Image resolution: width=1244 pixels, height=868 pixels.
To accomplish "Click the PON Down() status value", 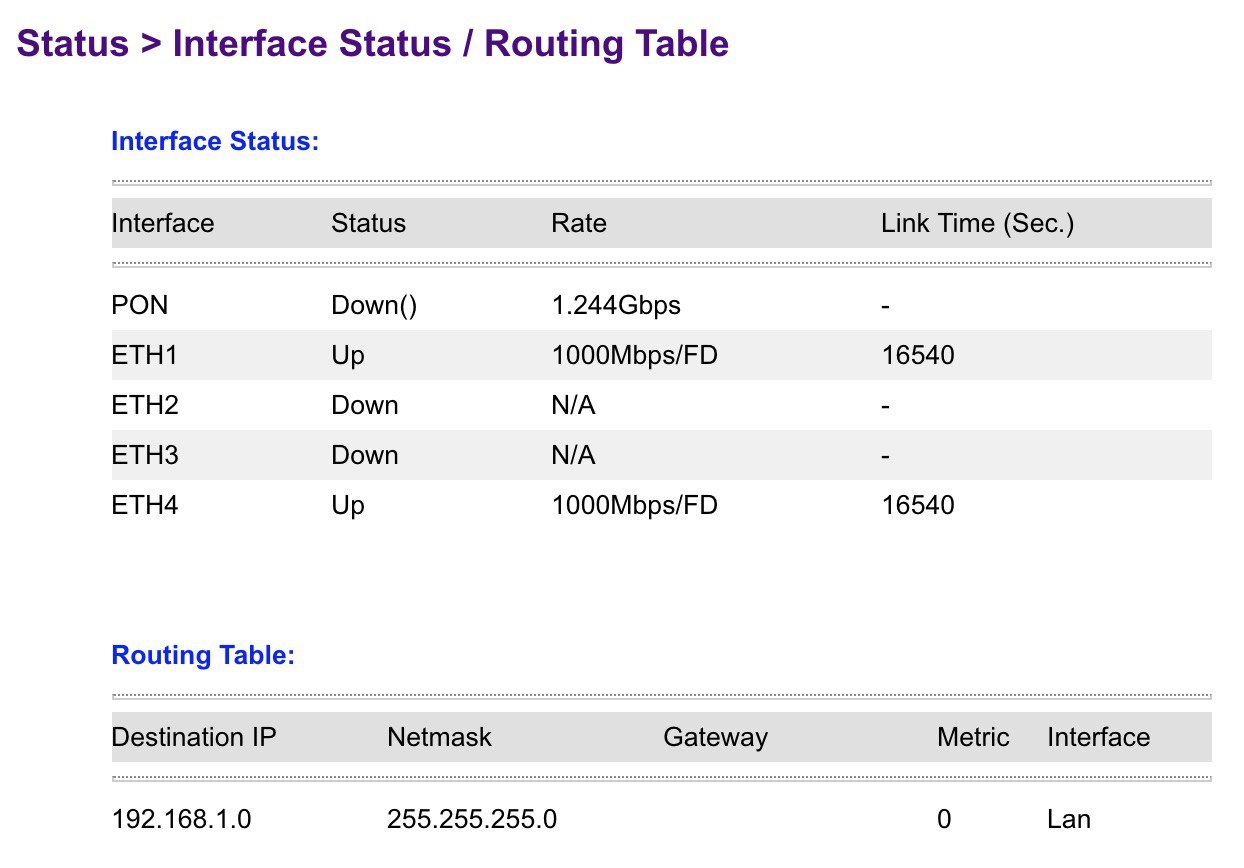I will coord(374,305).
